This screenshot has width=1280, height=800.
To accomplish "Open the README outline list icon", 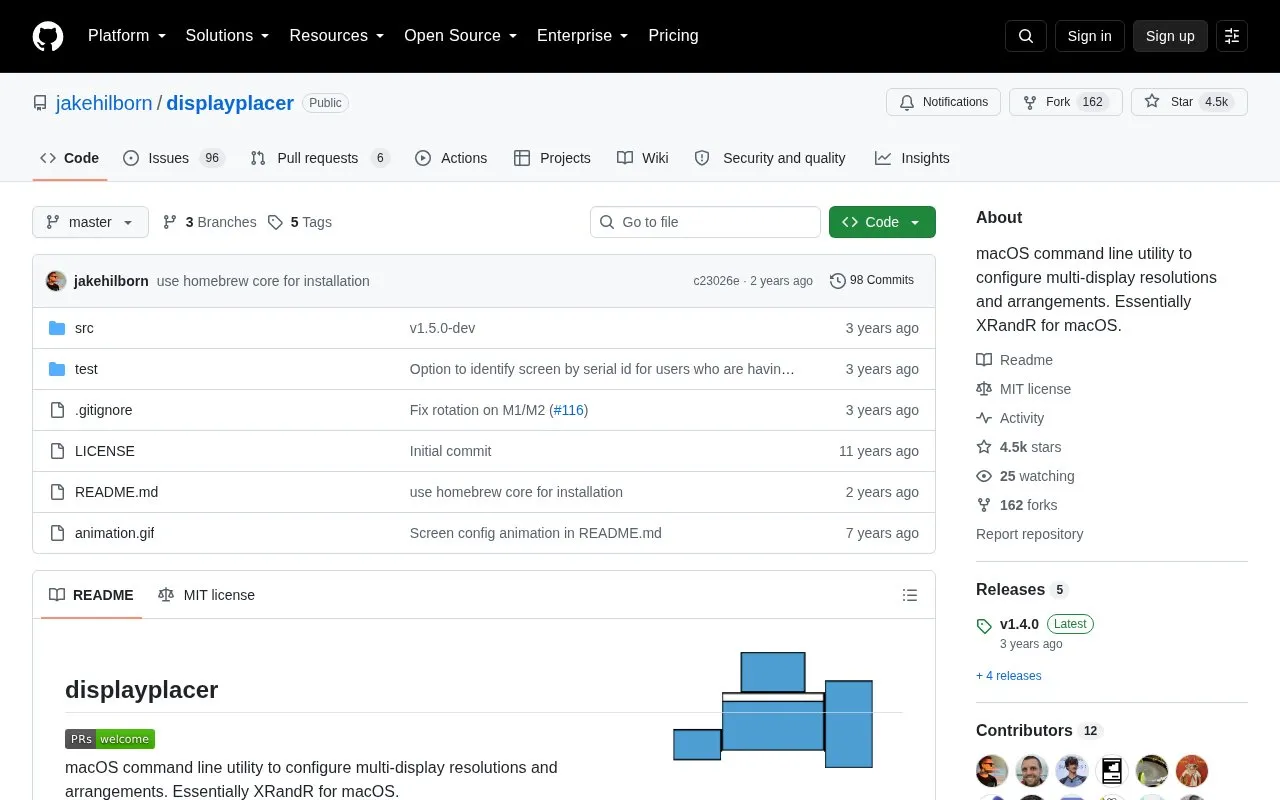I will pos(910,595).
